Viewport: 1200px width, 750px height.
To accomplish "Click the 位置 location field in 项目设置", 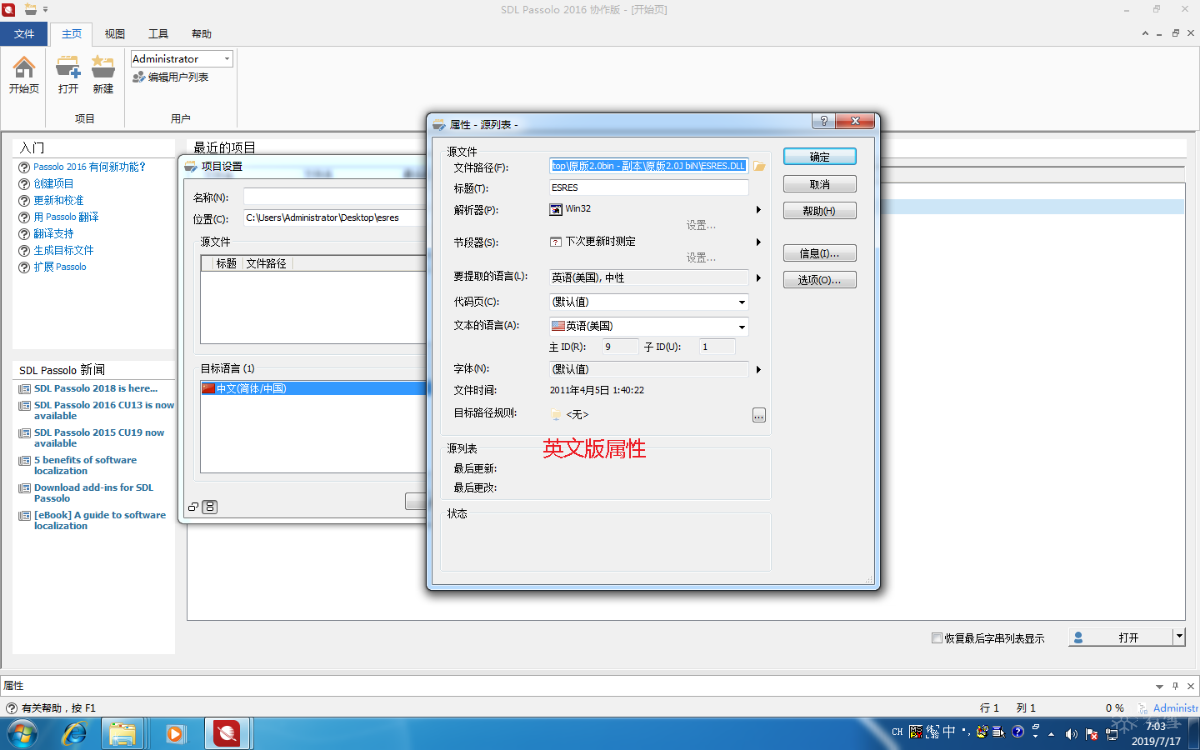I will click(335, 218).
